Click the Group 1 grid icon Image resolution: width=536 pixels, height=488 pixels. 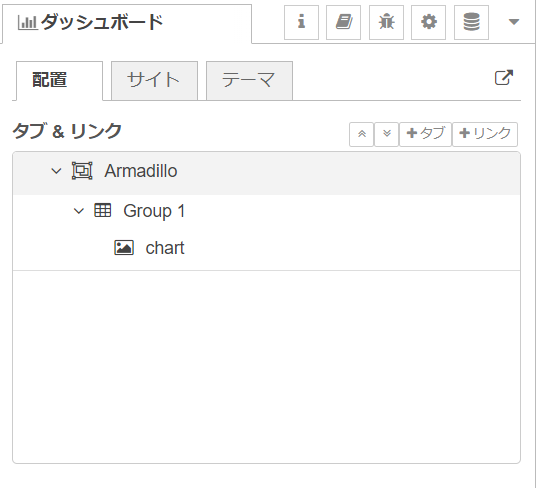(x=103, y=211)
